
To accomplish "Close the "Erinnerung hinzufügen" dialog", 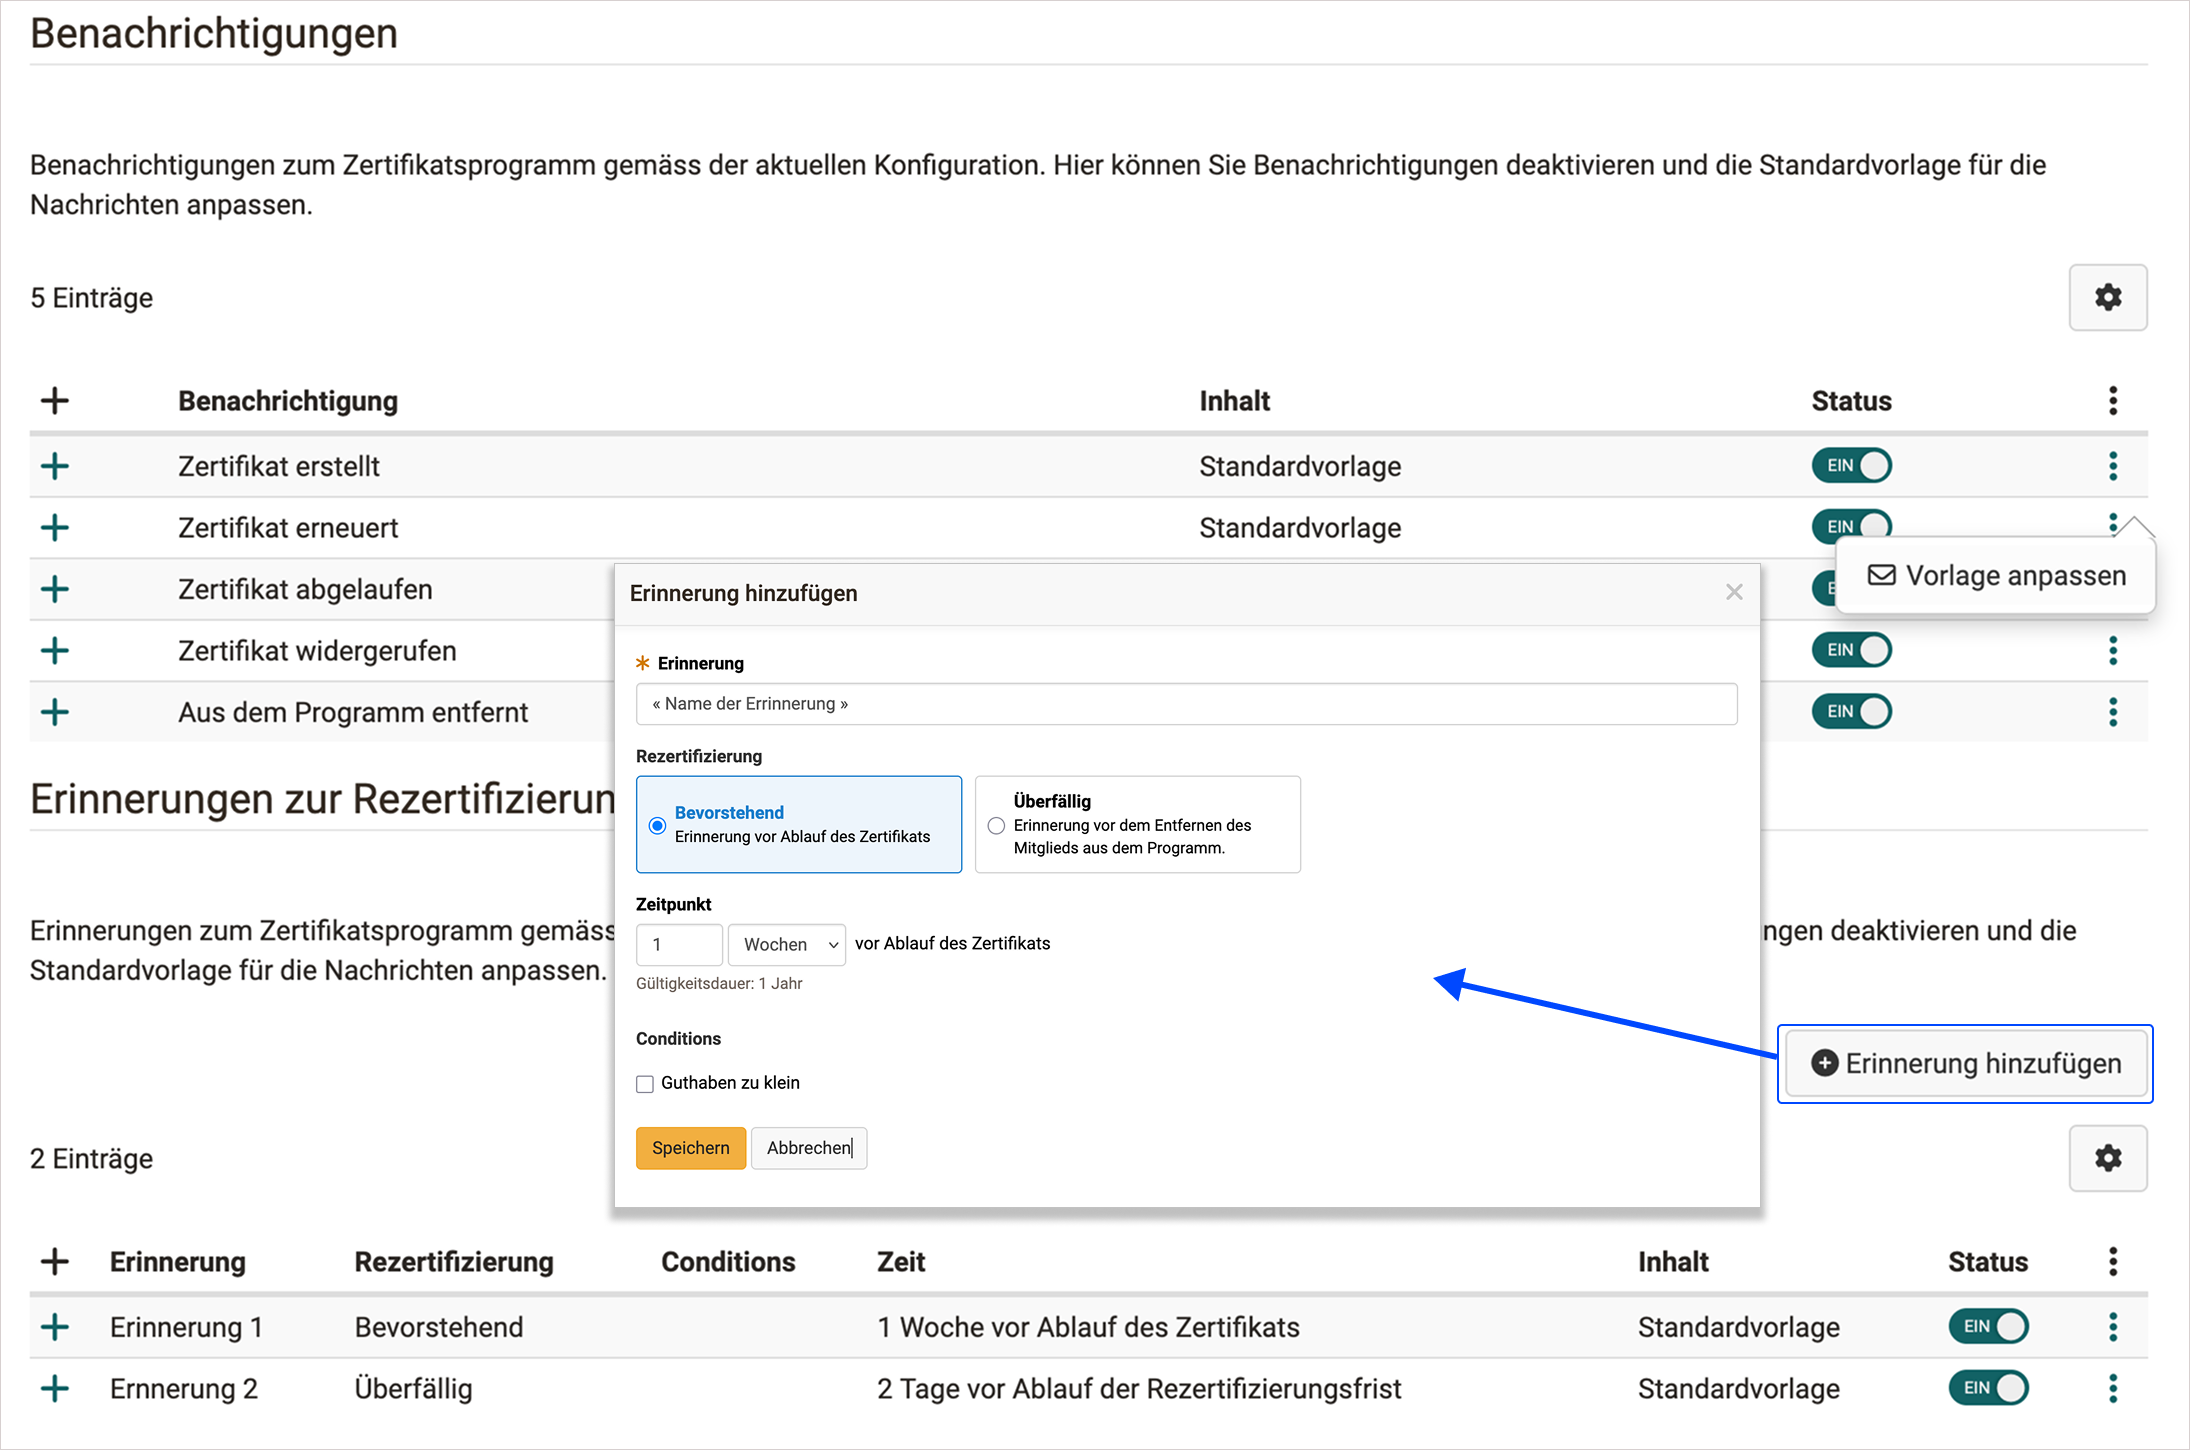I will 1734,592.
